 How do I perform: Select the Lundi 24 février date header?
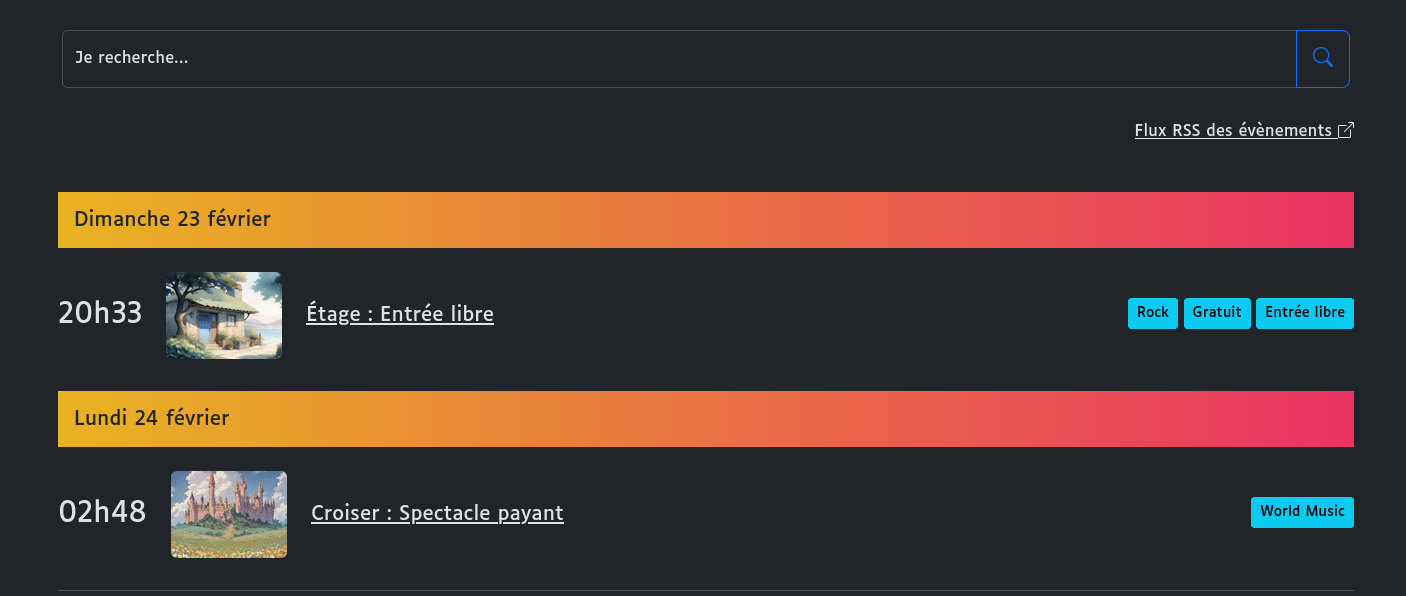pos(706,419)
